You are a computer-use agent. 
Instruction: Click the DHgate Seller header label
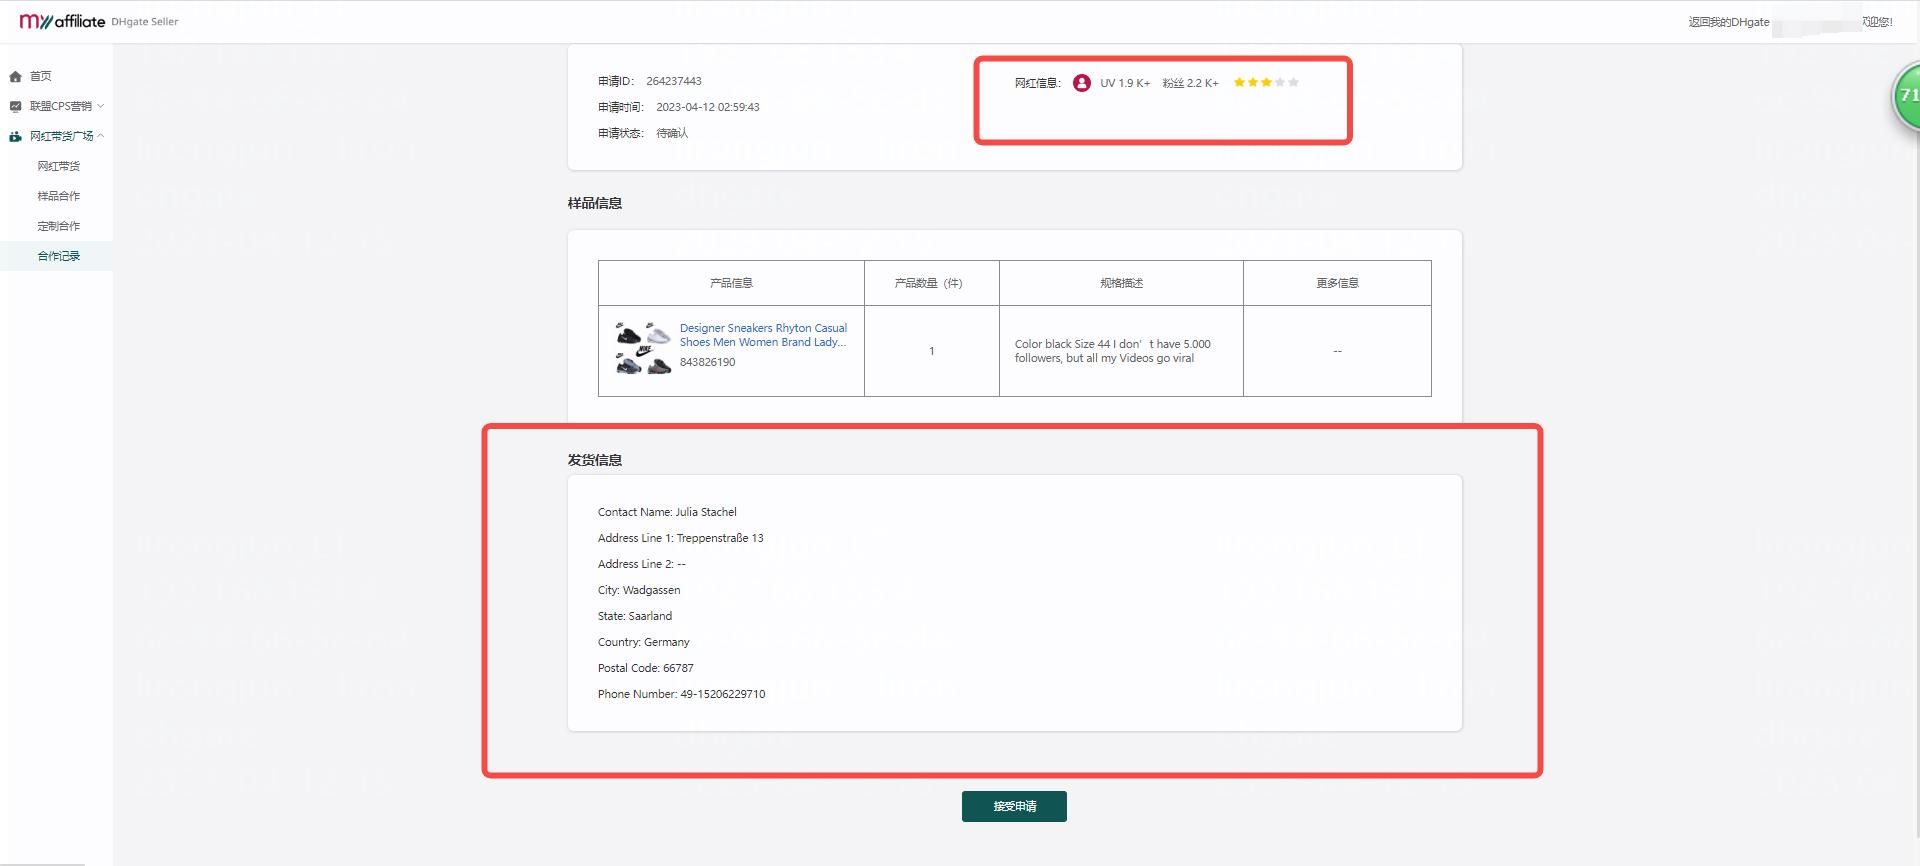coord(145,22)
